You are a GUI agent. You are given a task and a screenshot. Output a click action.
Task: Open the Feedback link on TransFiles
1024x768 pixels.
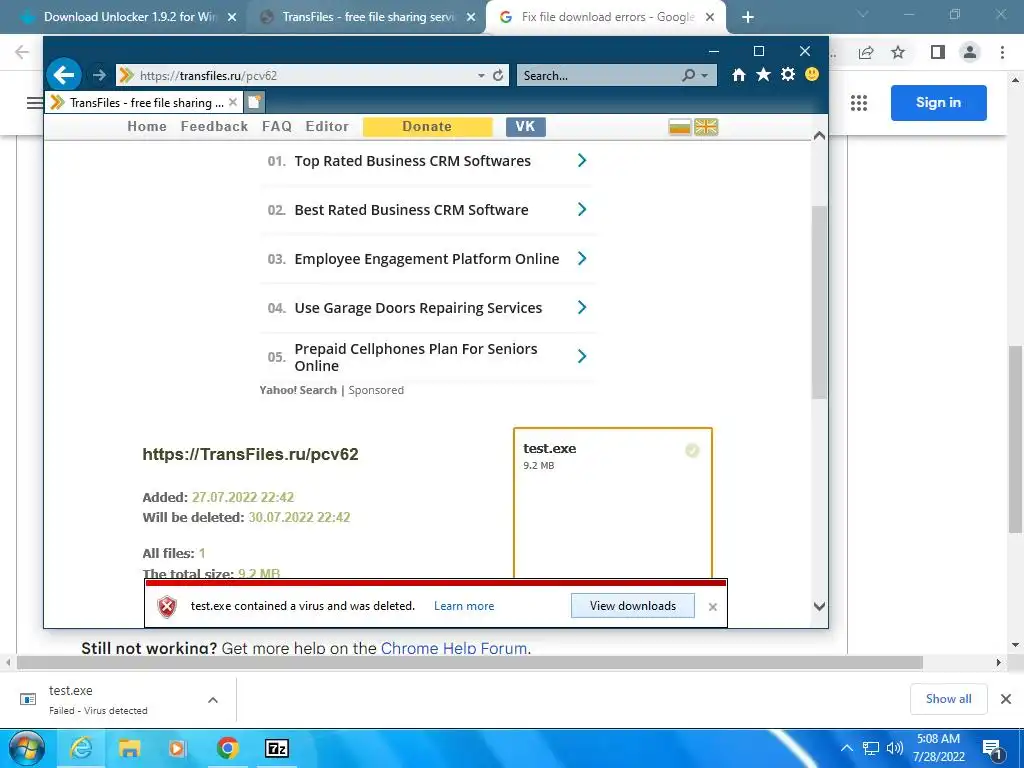click(214, 127)
